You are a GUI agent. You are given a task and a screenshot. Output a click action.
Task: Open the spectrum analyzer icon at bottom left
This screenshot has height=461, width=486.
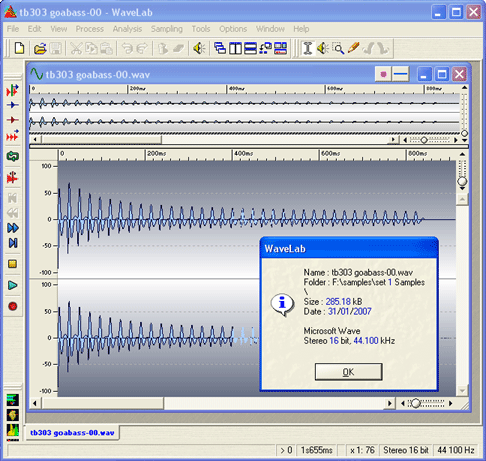[13, 431]
